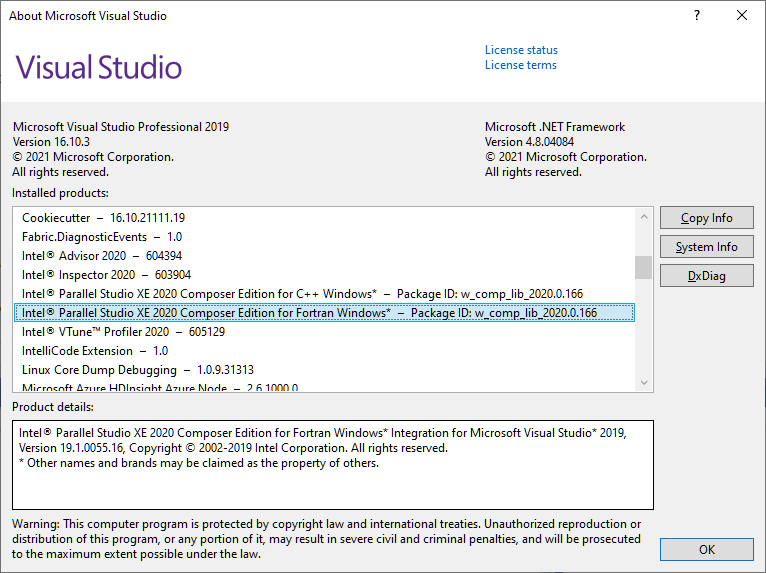The image size is (766, 573).
Task: Launch DxDiag from the dialog
Action: tap(706, 276)
